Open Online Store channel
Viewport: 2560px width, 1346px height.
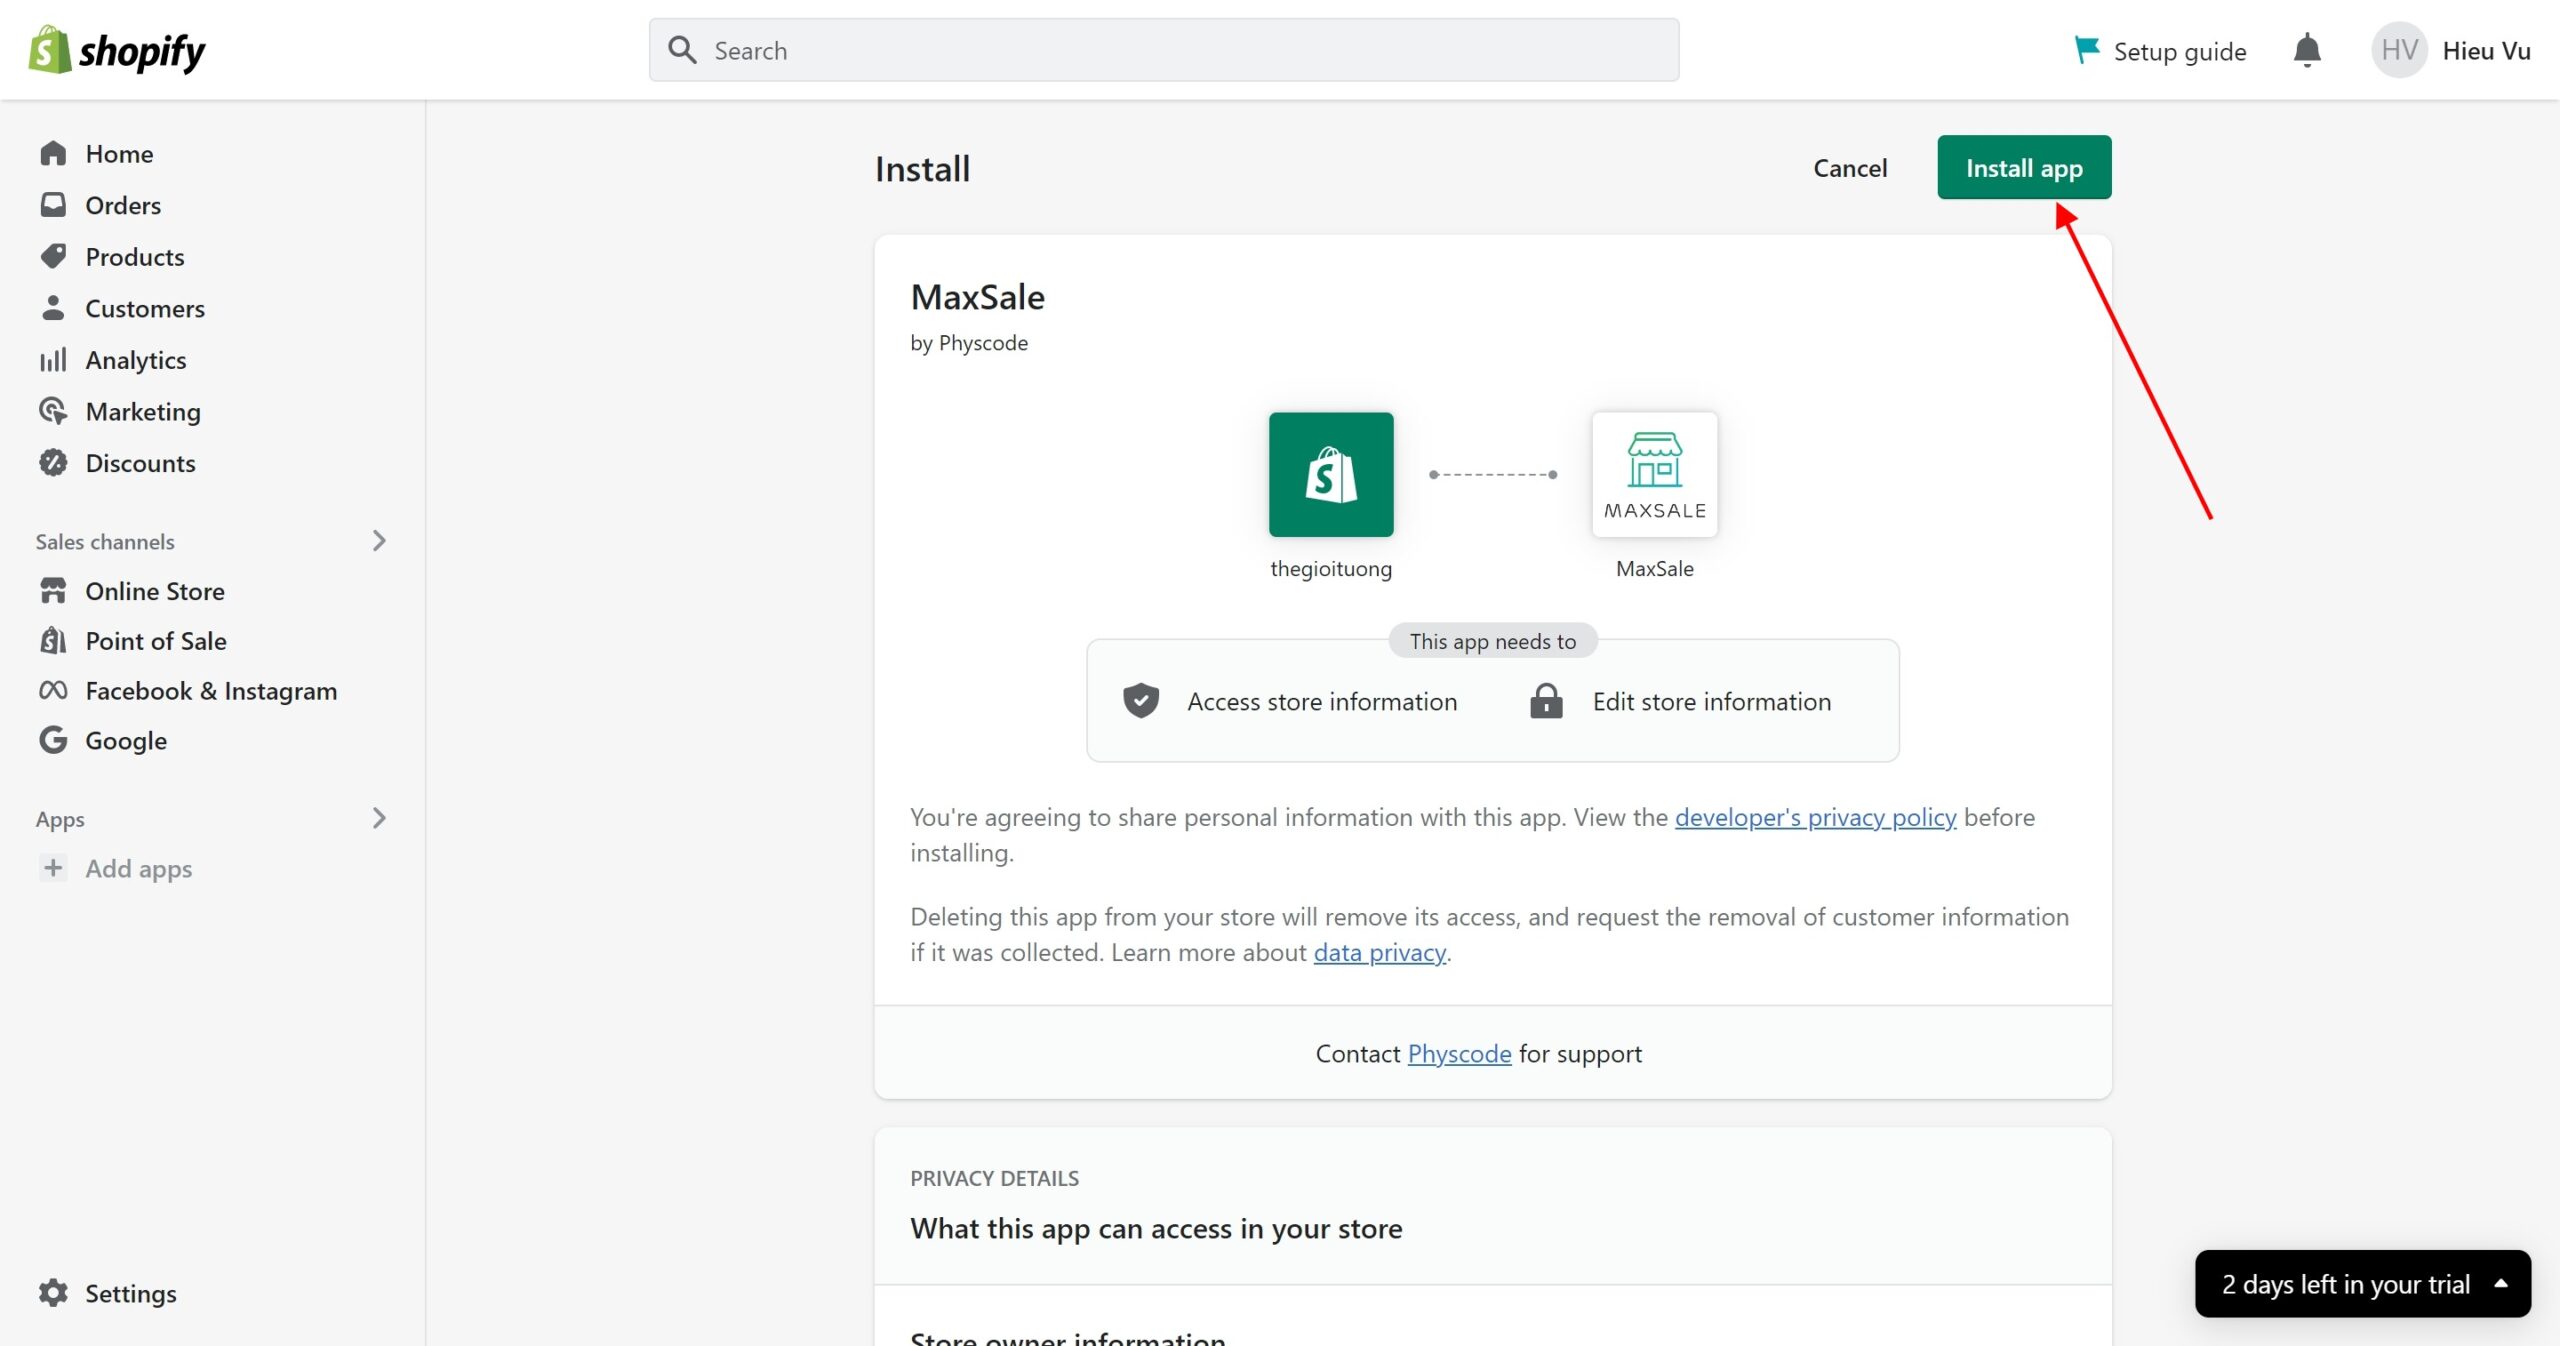(x=155, y=591)
